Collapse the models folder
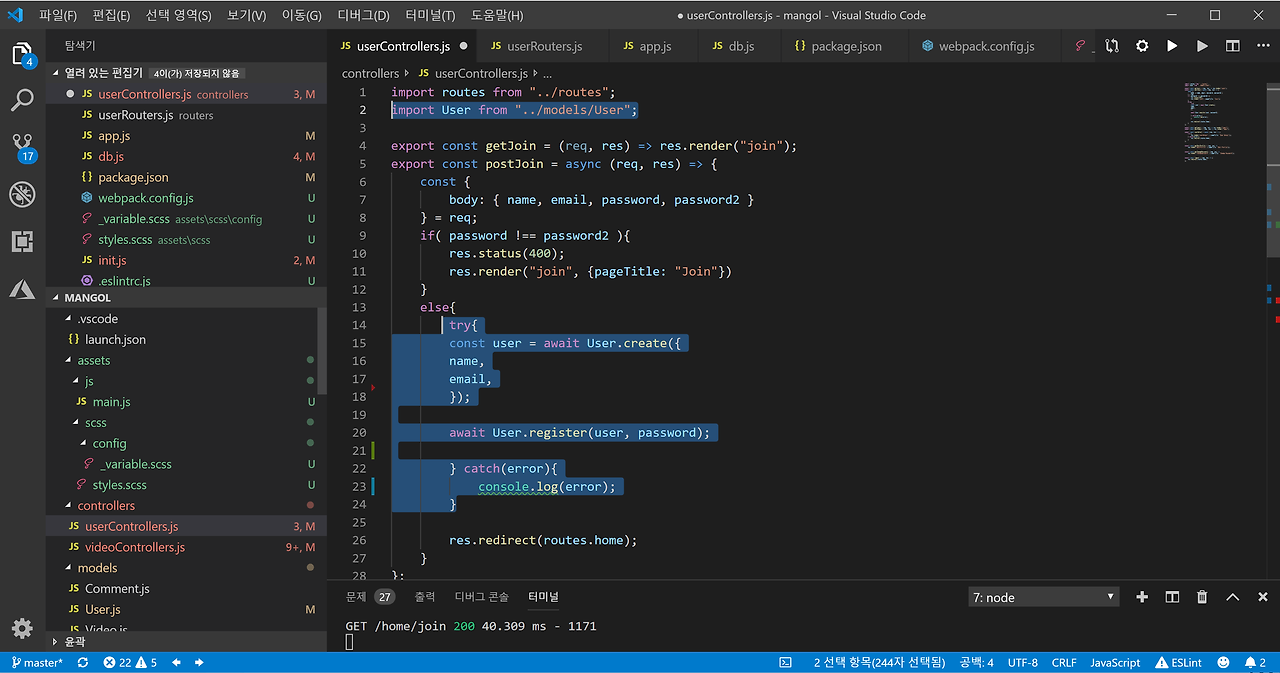Screen dimensions: 1280x673 [187, 568]
